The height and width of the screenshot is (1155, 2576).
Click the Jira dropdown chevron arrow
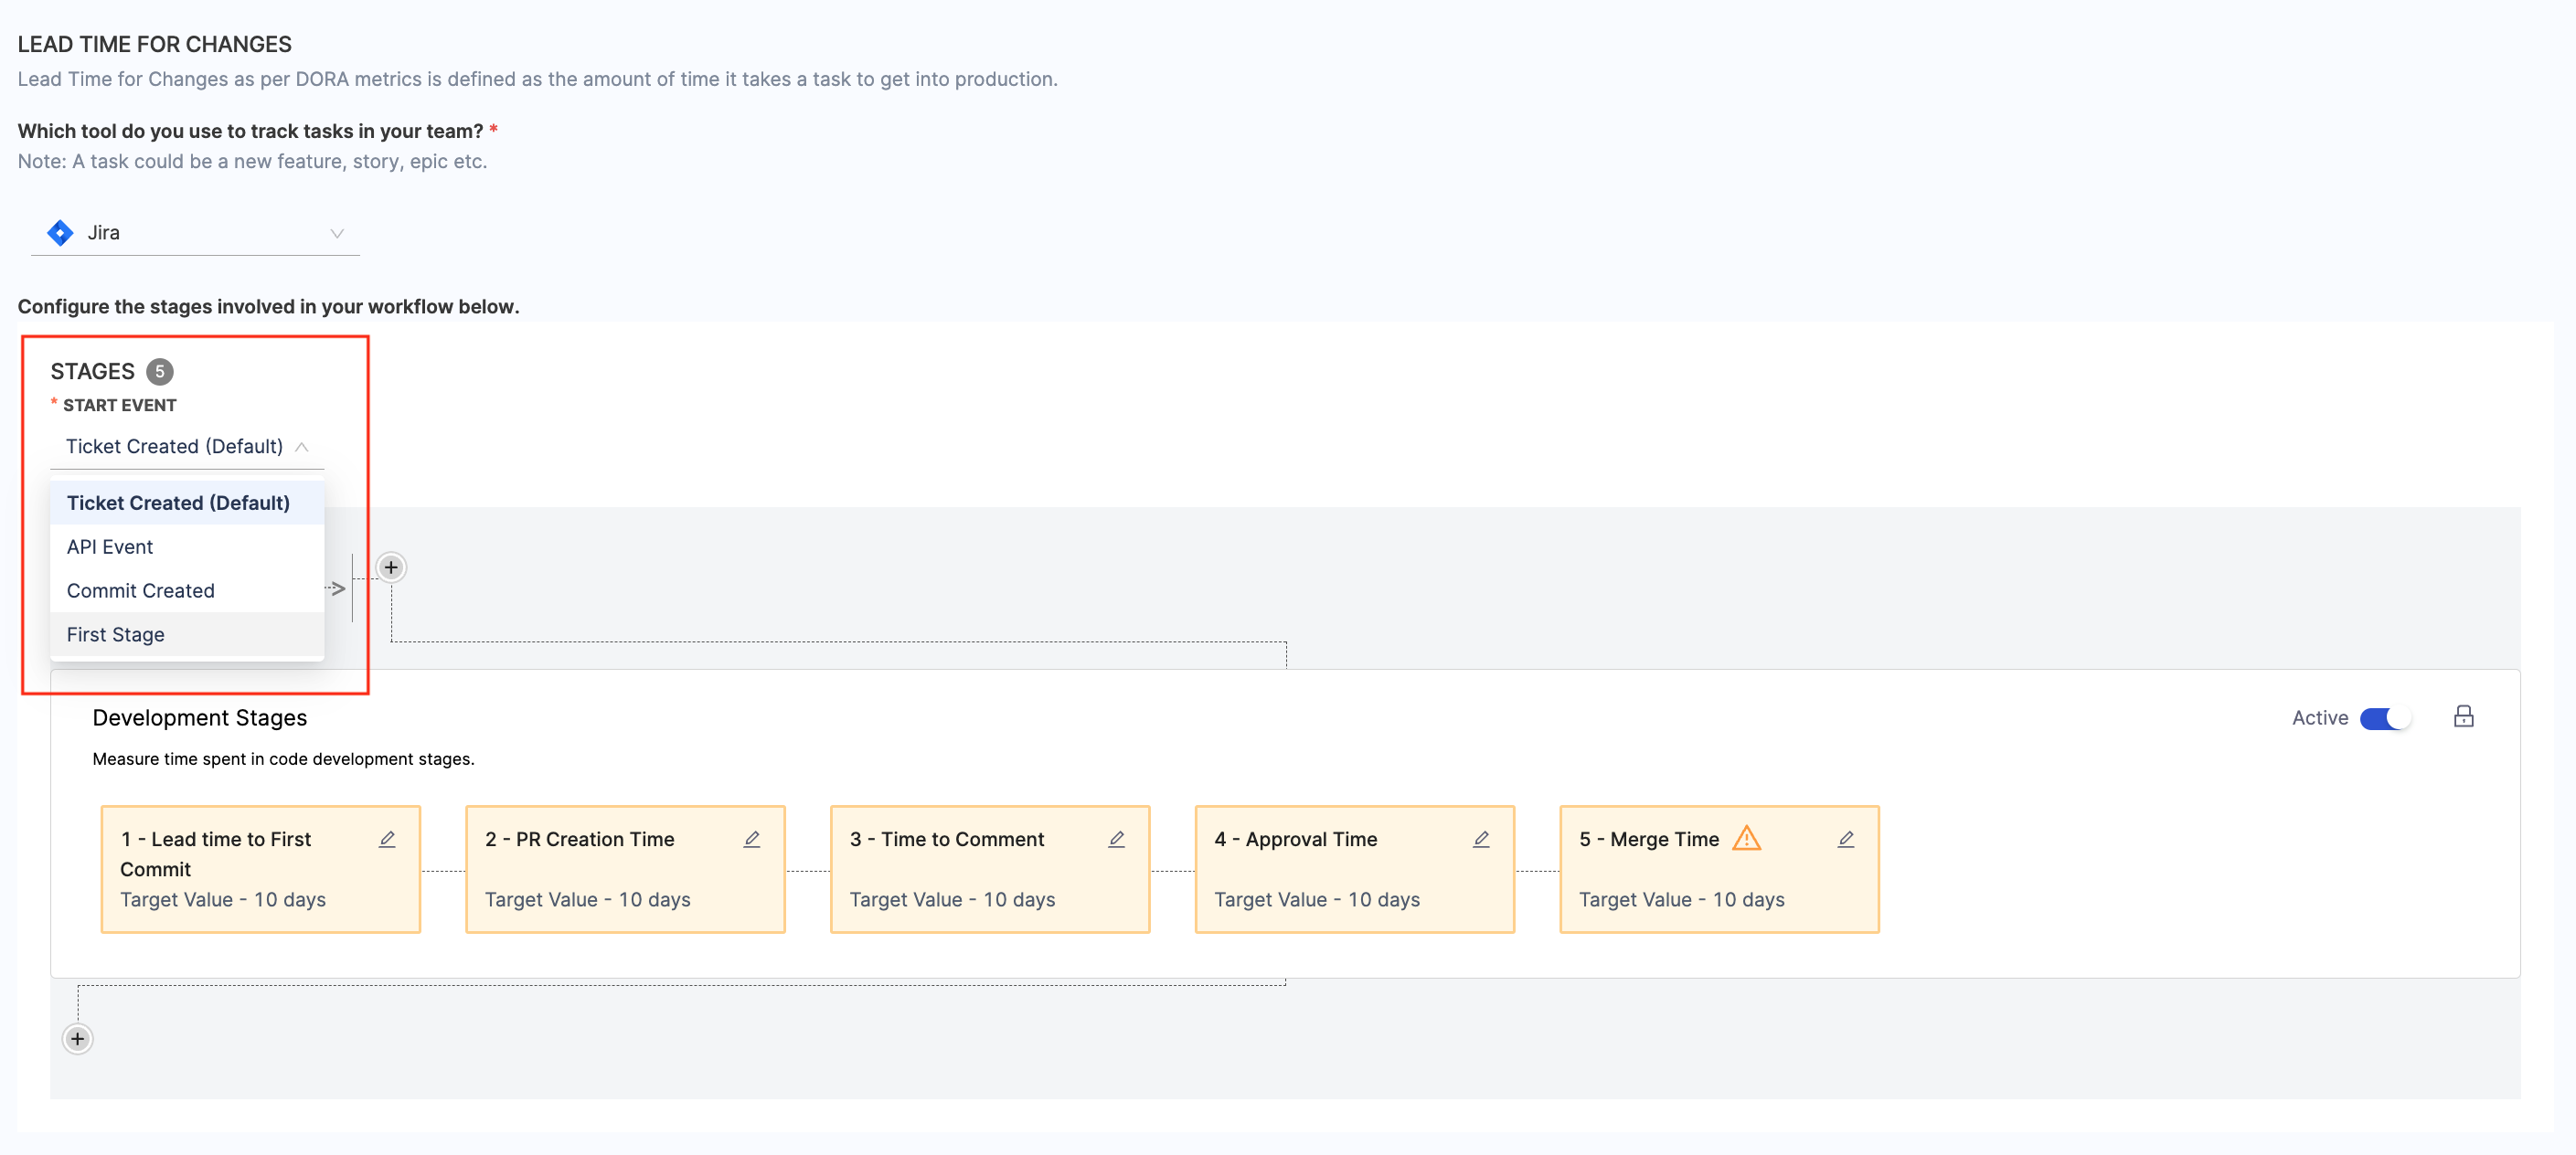pyautogui.click(x=337, y=233)
